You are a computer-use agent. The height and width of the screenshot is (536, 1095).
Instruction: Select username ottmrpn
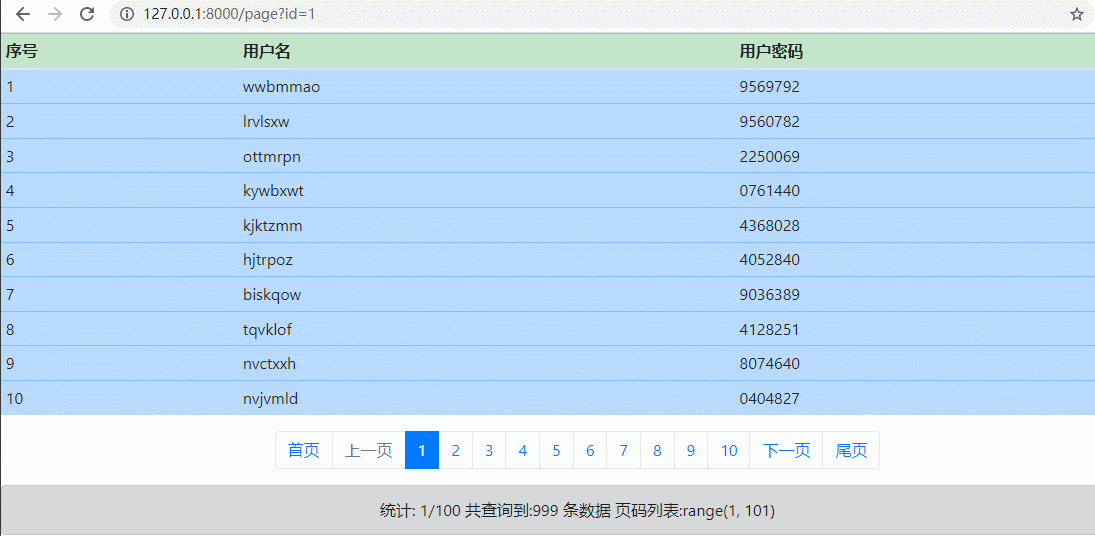coord(272,157)
